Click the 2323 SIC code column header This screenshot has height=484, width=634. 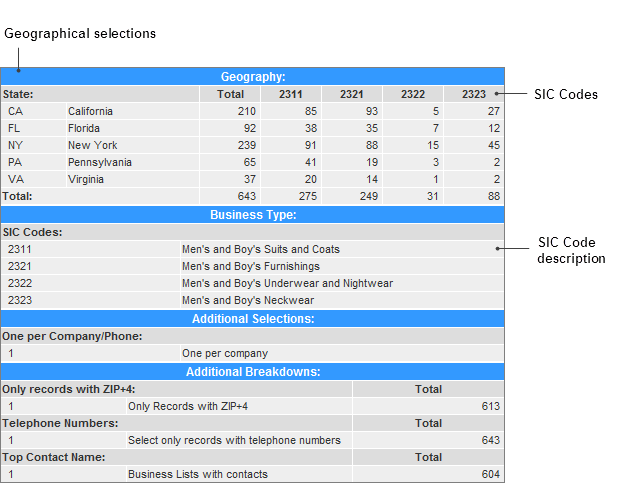pos(474,94)
